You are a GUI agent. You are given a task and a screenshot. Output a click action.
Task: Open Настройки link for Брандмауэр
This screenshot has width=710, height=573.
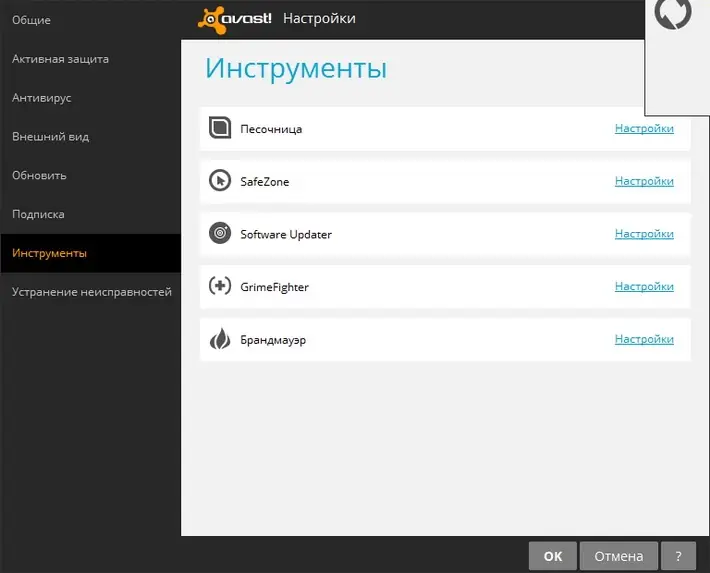point(644,339)
